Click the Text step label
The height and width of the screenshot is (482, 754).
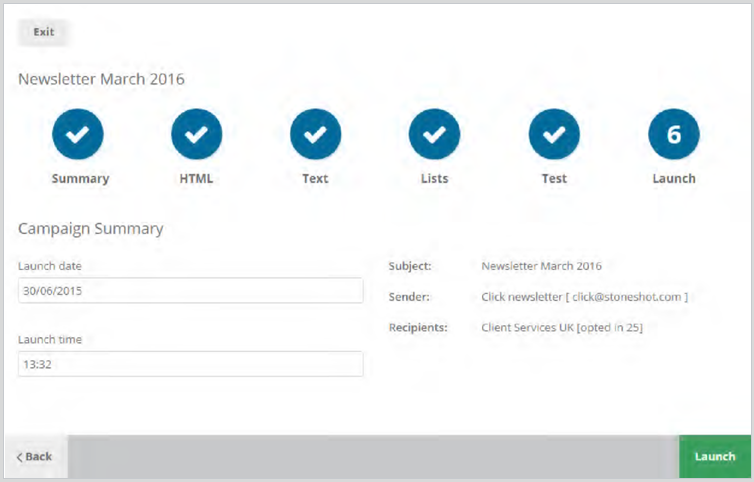(x=315, y=178)
